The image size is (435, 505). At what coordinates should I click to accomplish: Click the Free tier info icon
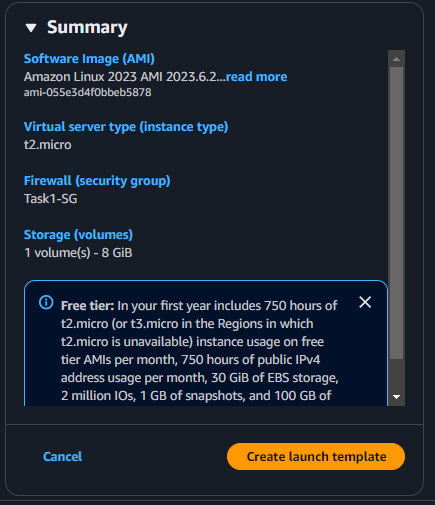tap(46, 303)
